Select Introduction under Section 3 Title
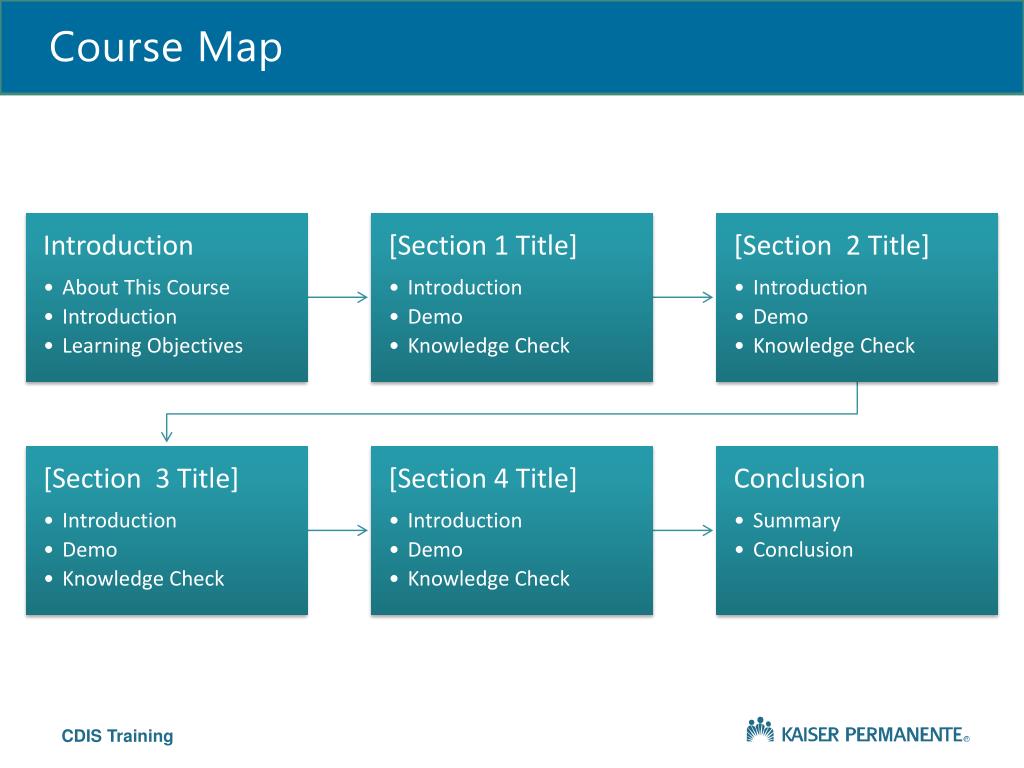1024x768 pixels. [120, 520]
